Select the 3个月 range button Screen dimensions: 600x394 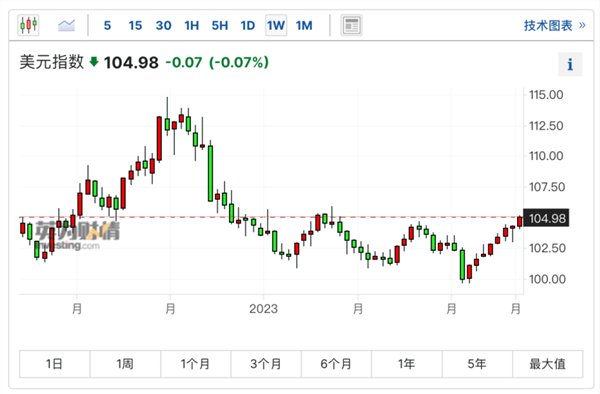266,364
